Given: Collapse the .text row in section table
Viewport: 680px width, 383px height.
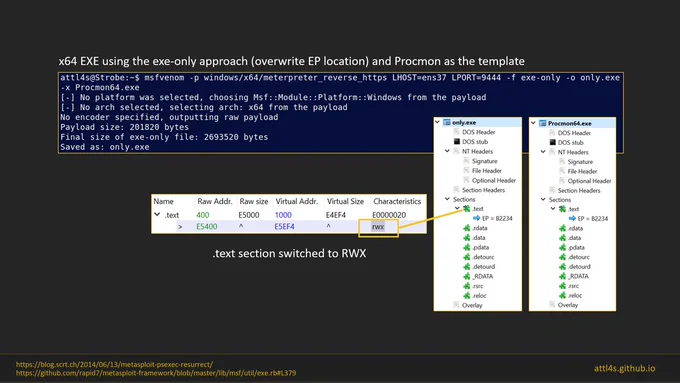Looking at the screenshot, I should (x=157, y=215).
